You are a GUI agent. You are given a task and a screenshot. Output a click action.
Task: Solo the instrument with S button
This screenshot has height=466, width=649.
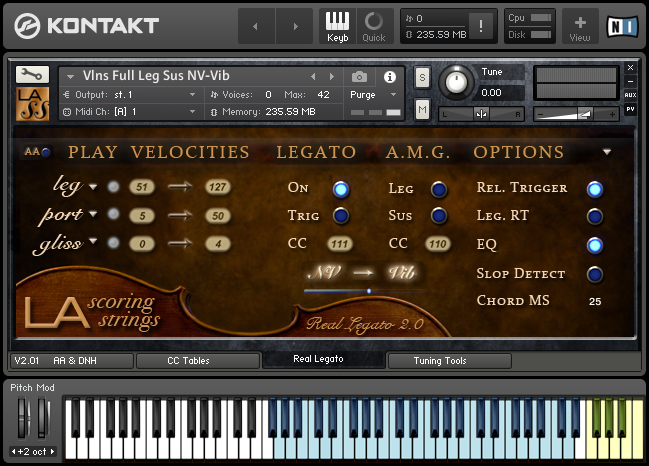[x=422, y=77]
